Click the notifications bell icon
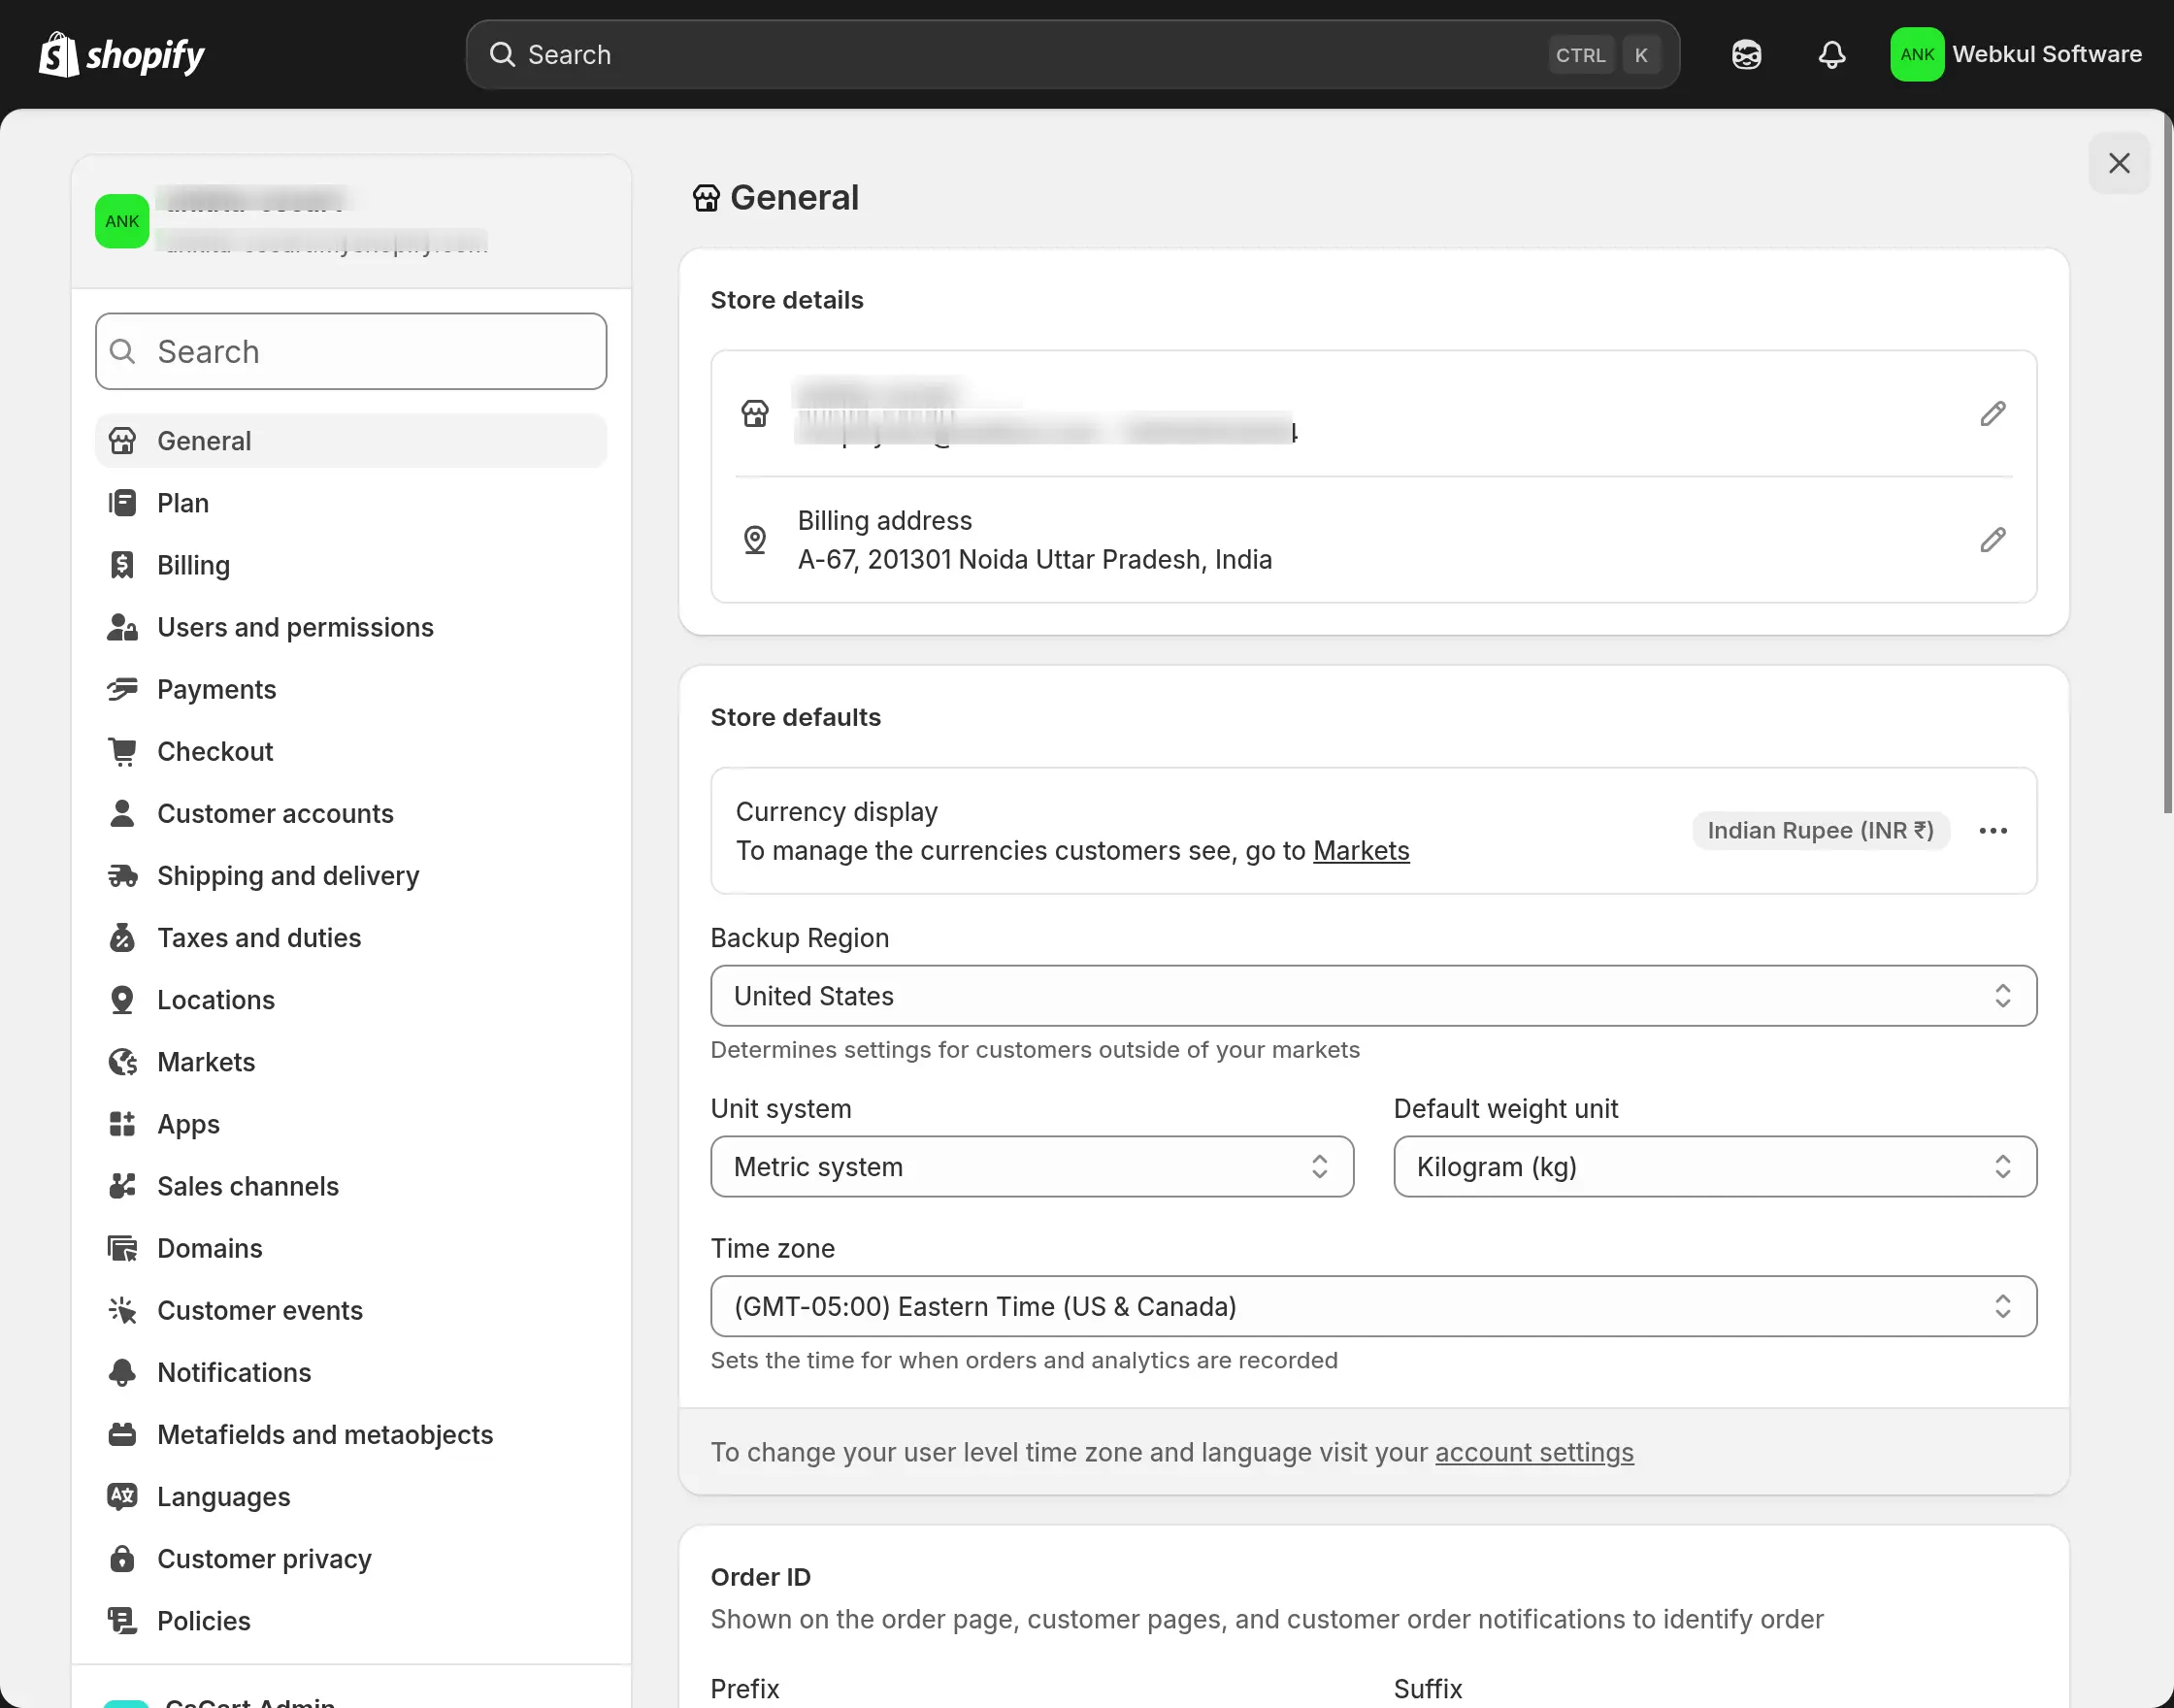 1831,54
